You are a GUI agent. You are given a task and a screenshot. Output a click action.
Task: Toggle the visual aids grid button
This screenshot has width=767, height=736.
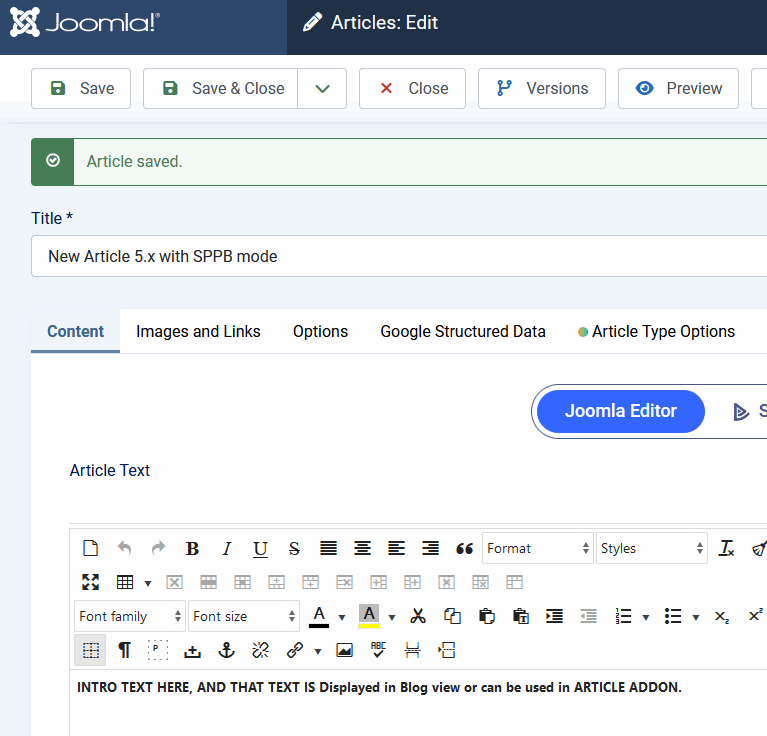[x=90, y=650]
